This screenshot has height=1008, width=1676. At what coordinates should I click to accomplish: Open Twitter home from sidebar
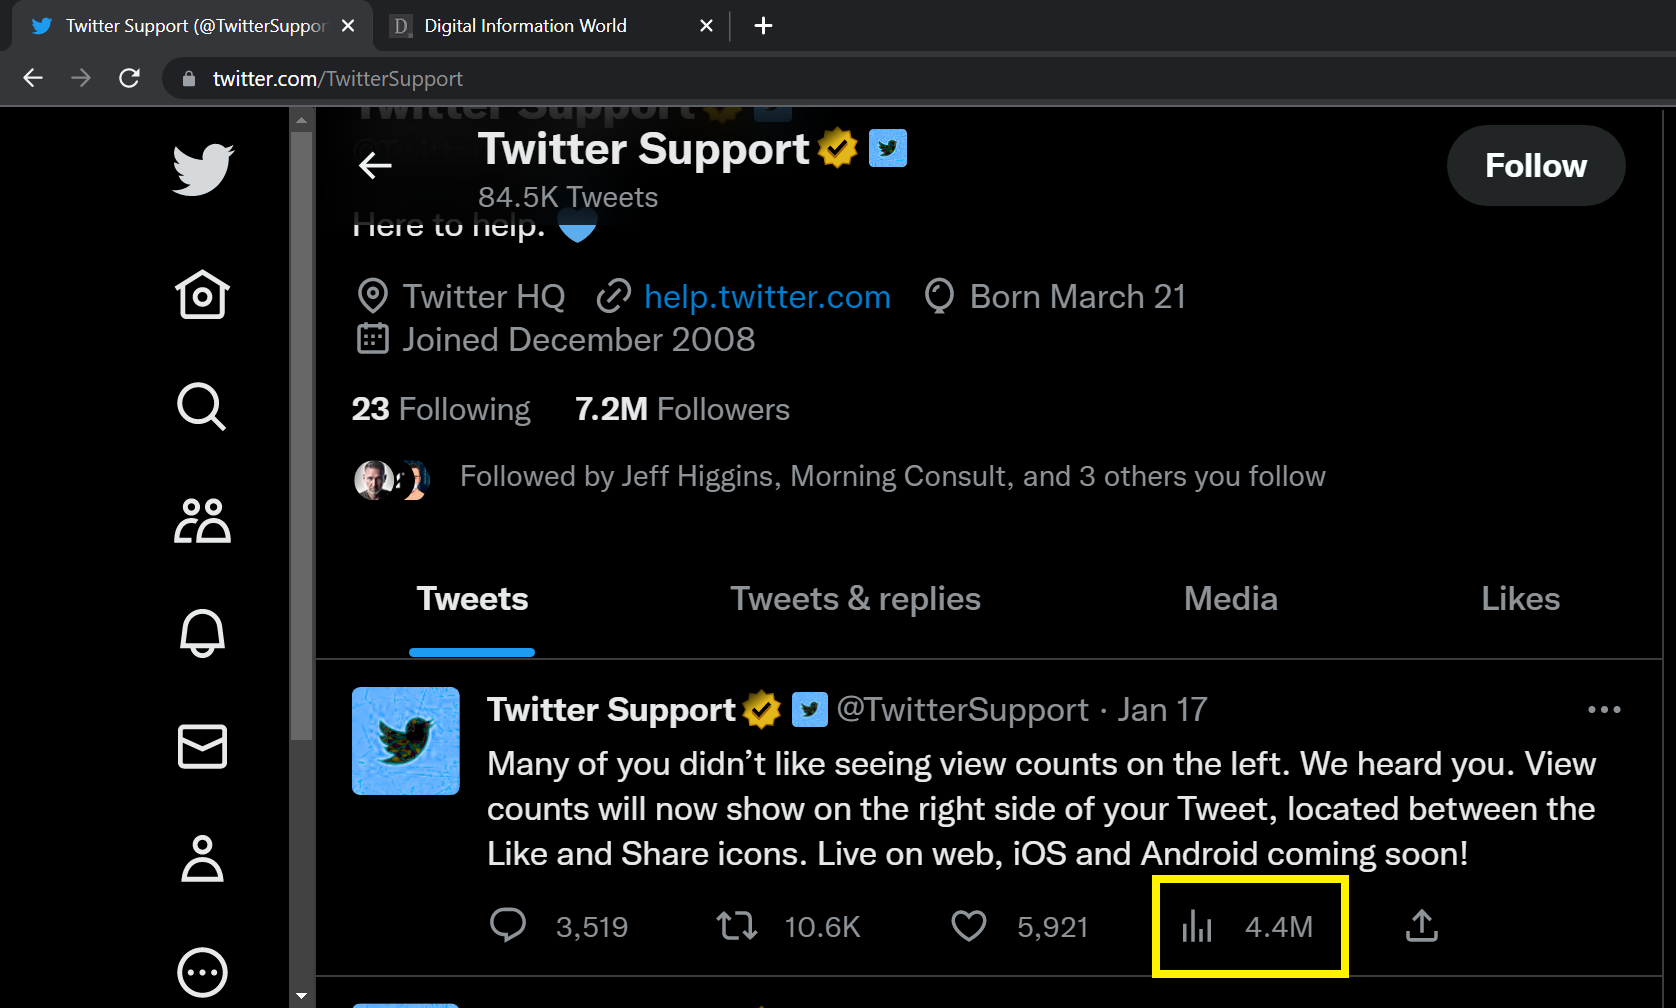point(202,295)
